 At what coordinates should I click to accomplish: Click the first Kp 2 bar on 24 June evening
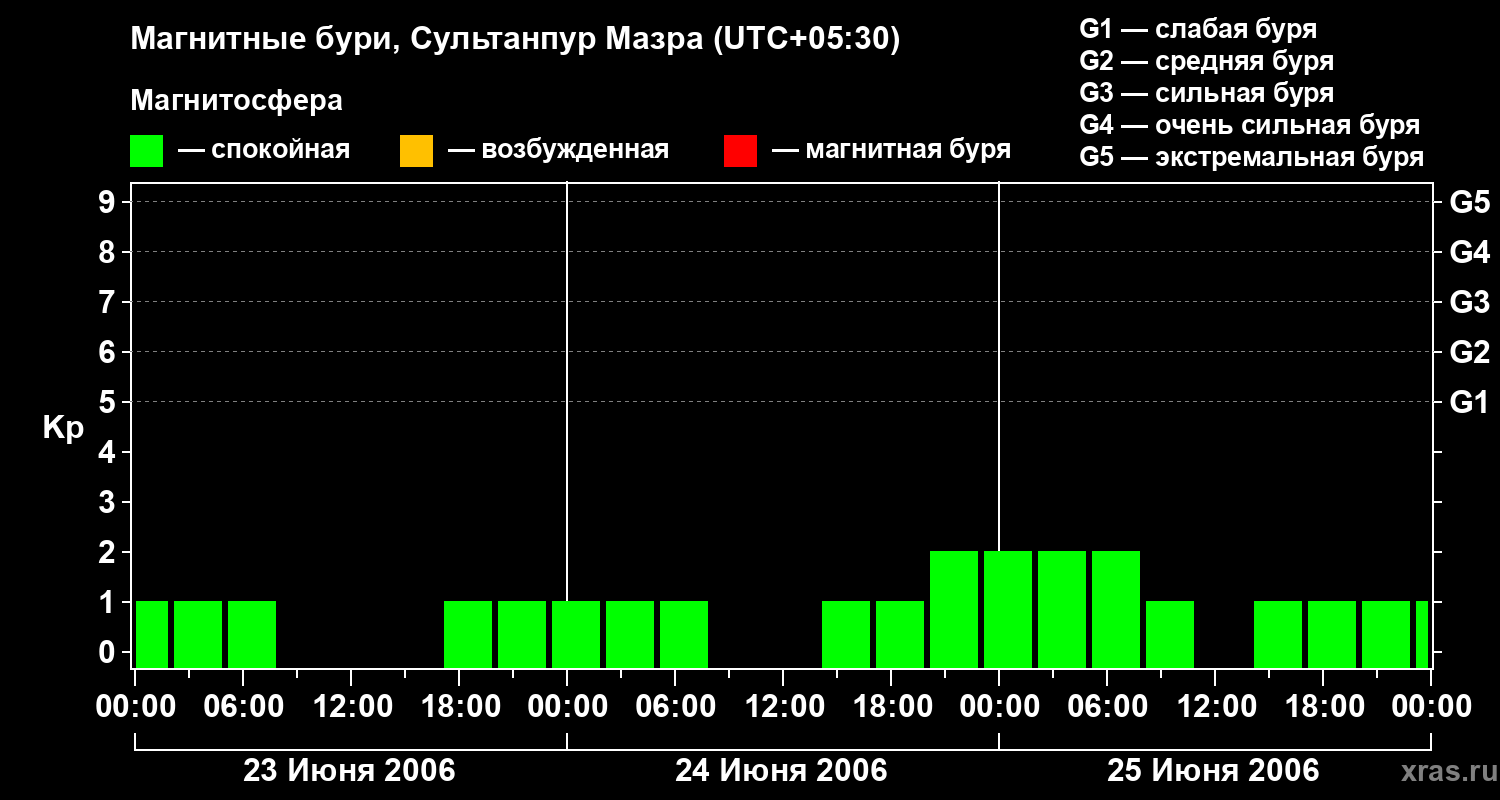tap(954, 609)
